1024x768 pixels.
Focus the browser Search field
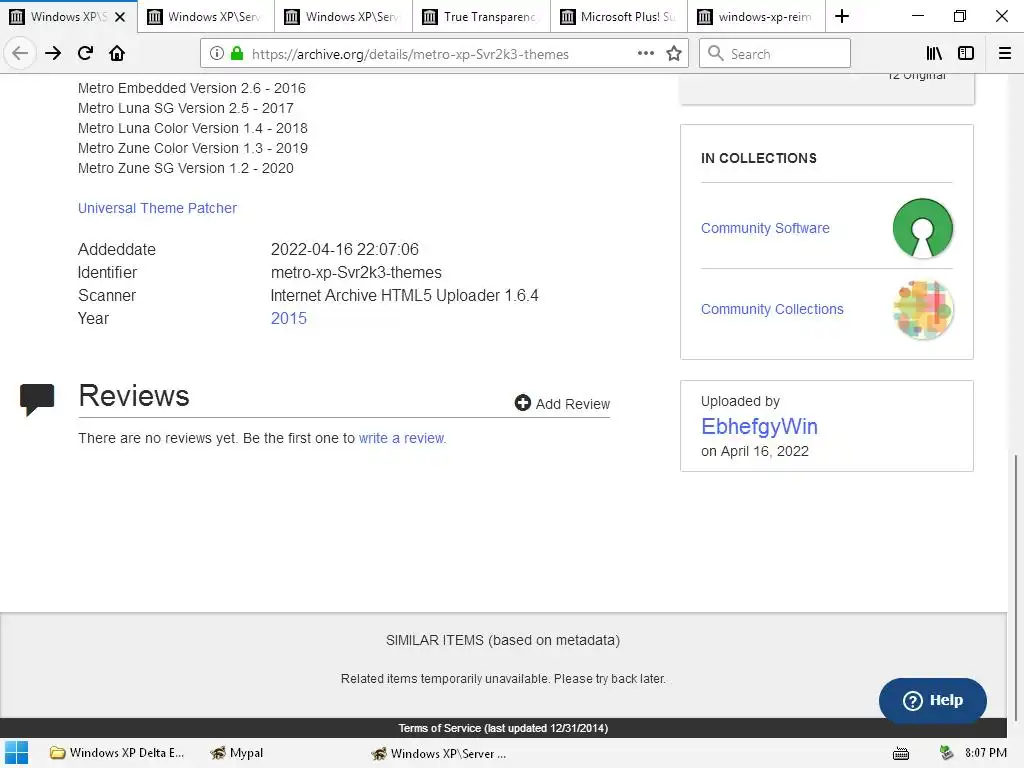775,53
